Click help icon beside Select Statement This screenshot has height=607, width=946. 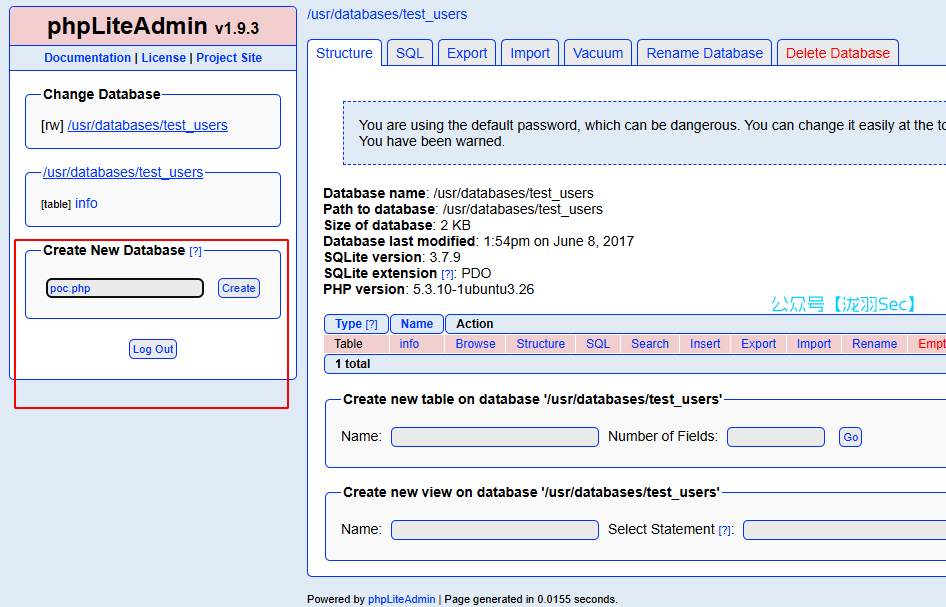pyautogui.click(x=725, y=530)
